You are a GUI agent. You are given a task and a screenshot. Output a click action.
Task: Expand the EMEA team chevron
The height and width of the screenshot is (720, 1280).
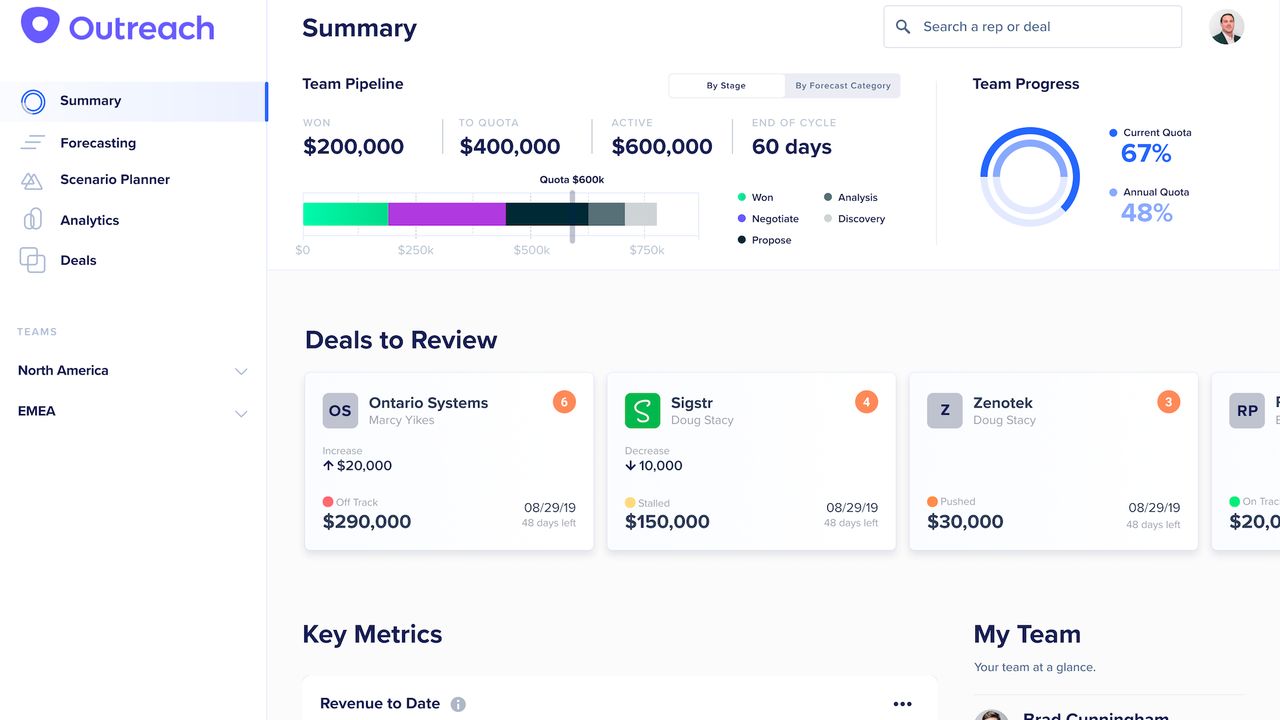[x=240, y=413]
